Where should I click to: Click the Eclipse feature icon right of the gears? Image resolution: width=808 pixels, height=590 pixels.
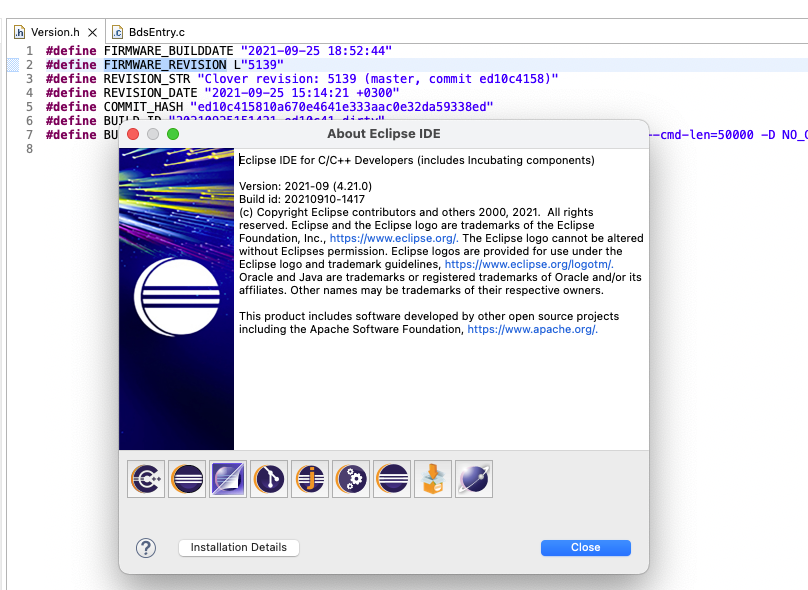pos(392,479)
